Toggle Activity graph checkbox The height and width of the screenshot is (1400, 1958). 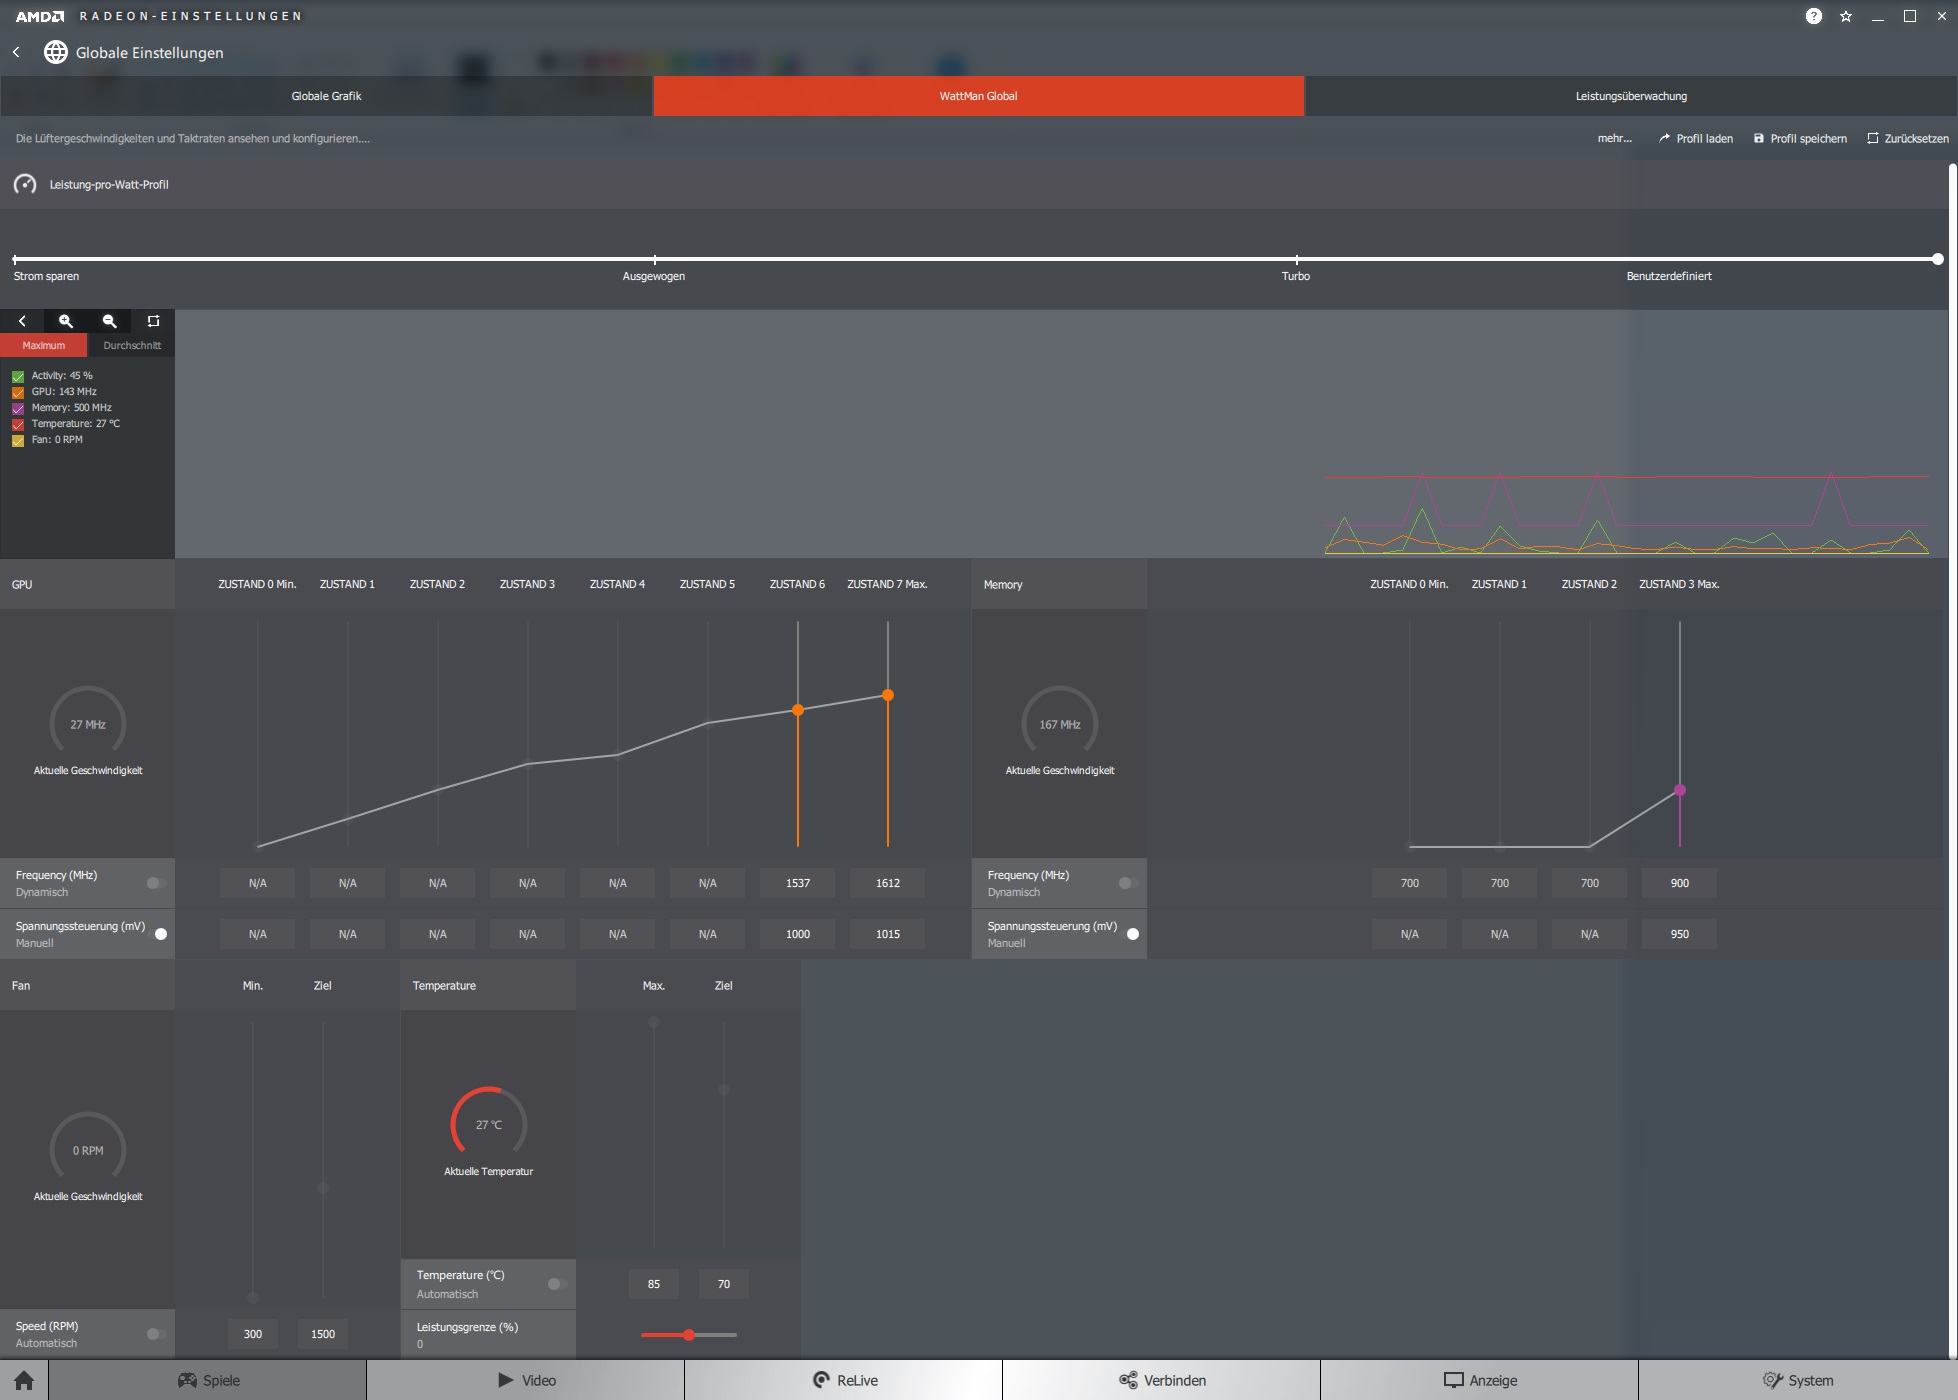coord(18,376)
